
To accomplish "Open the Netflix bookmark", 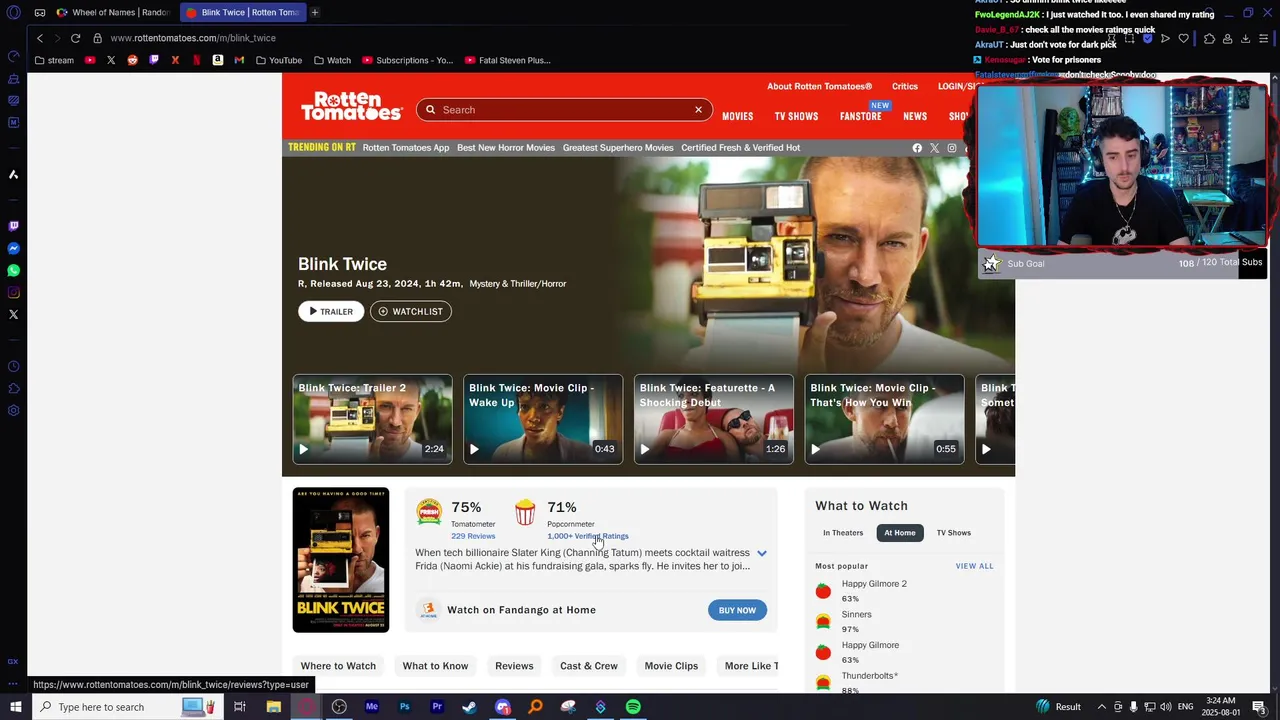I will pyautogui.click(x=196, y=60).
